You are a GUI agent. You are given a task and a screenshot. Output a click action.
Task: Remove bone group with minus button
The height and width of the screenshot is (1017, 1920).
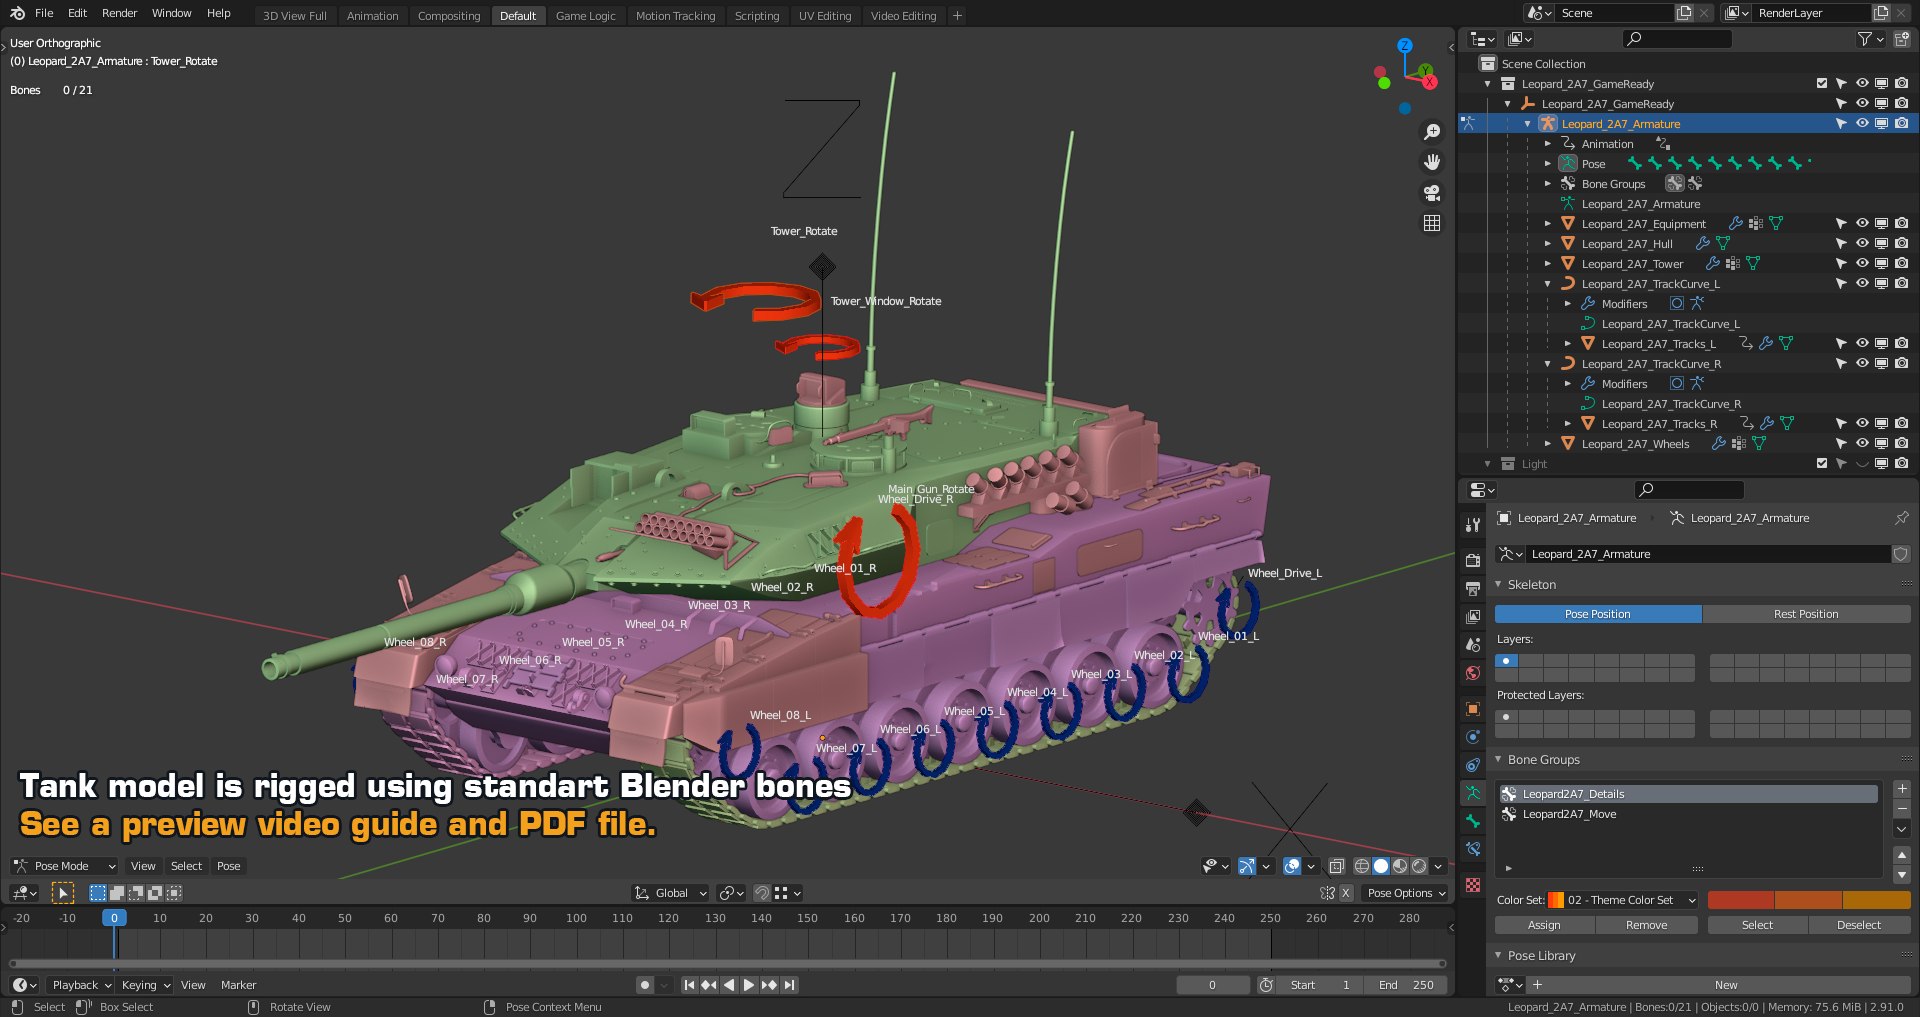[1902, 808]
